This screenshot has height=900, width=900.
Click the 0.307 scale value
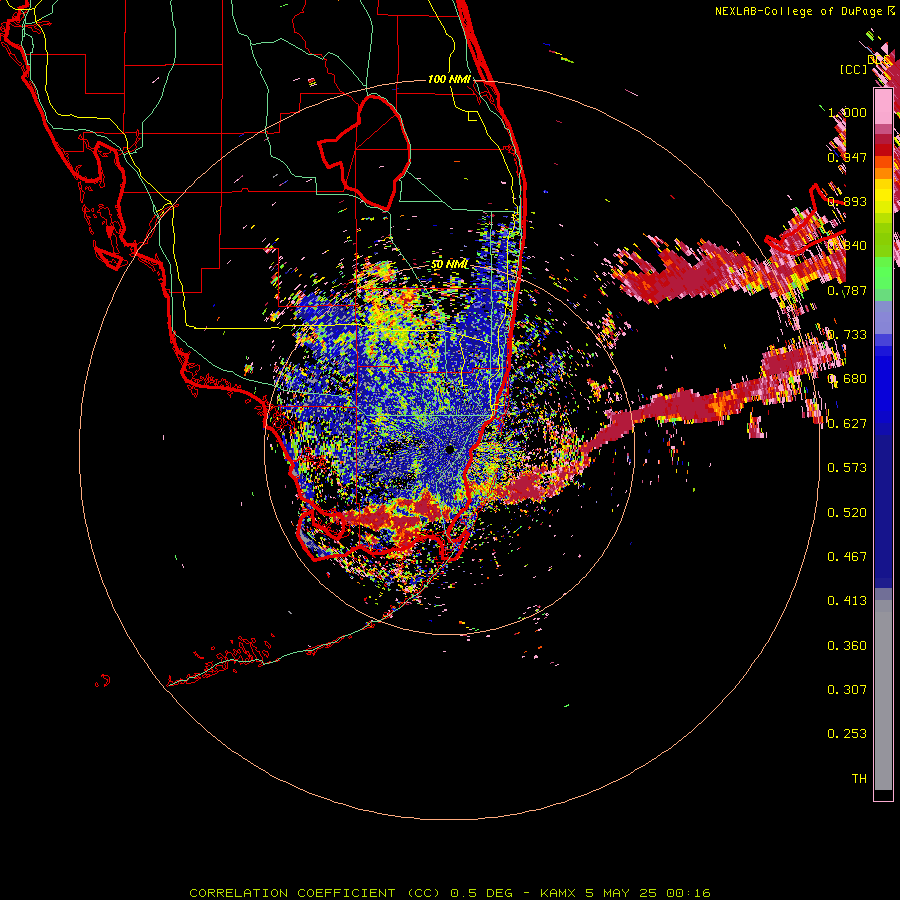847,690
